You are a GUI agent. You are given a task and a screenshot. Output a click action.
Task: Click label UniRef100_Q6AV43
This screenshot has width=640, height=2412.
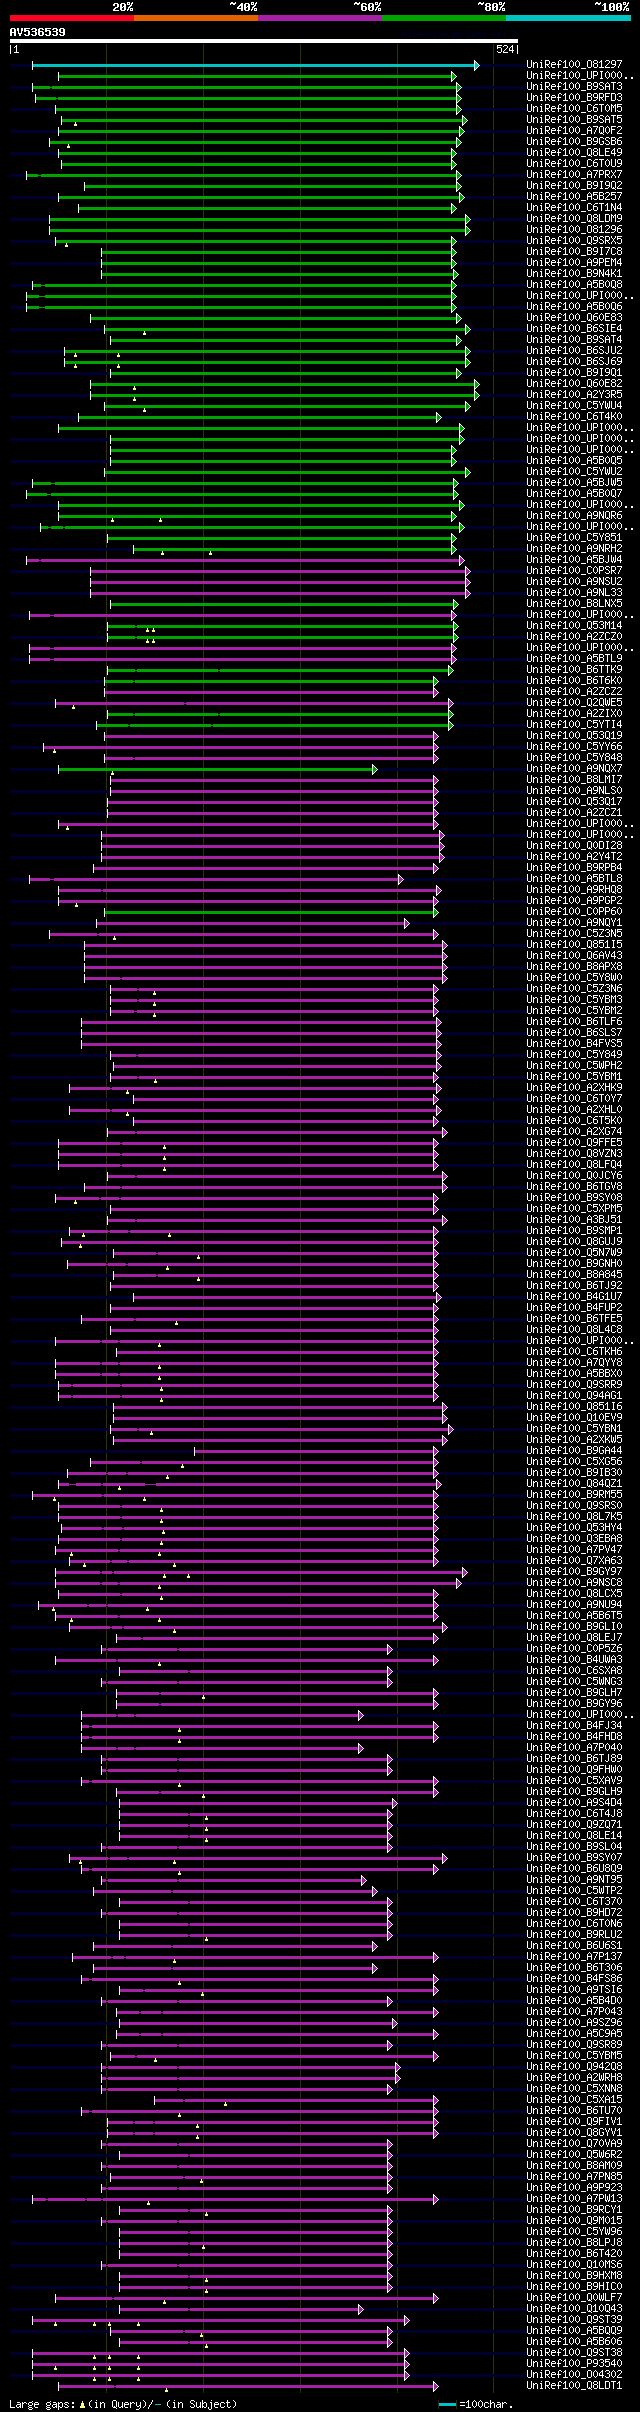pyautogui.click(x=574, y=956)
